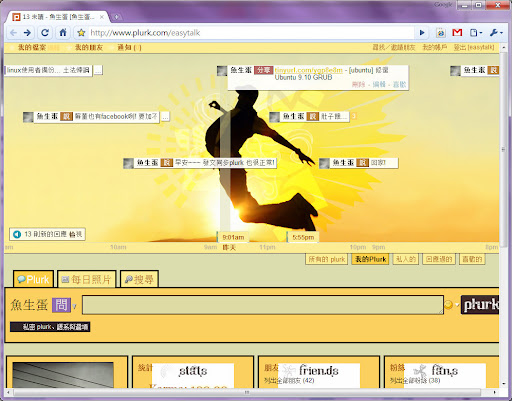Viewport: 512px width, 401px height.
Task: Open the 早安 plurk mentioning plurk
Action: pos(205,163)
